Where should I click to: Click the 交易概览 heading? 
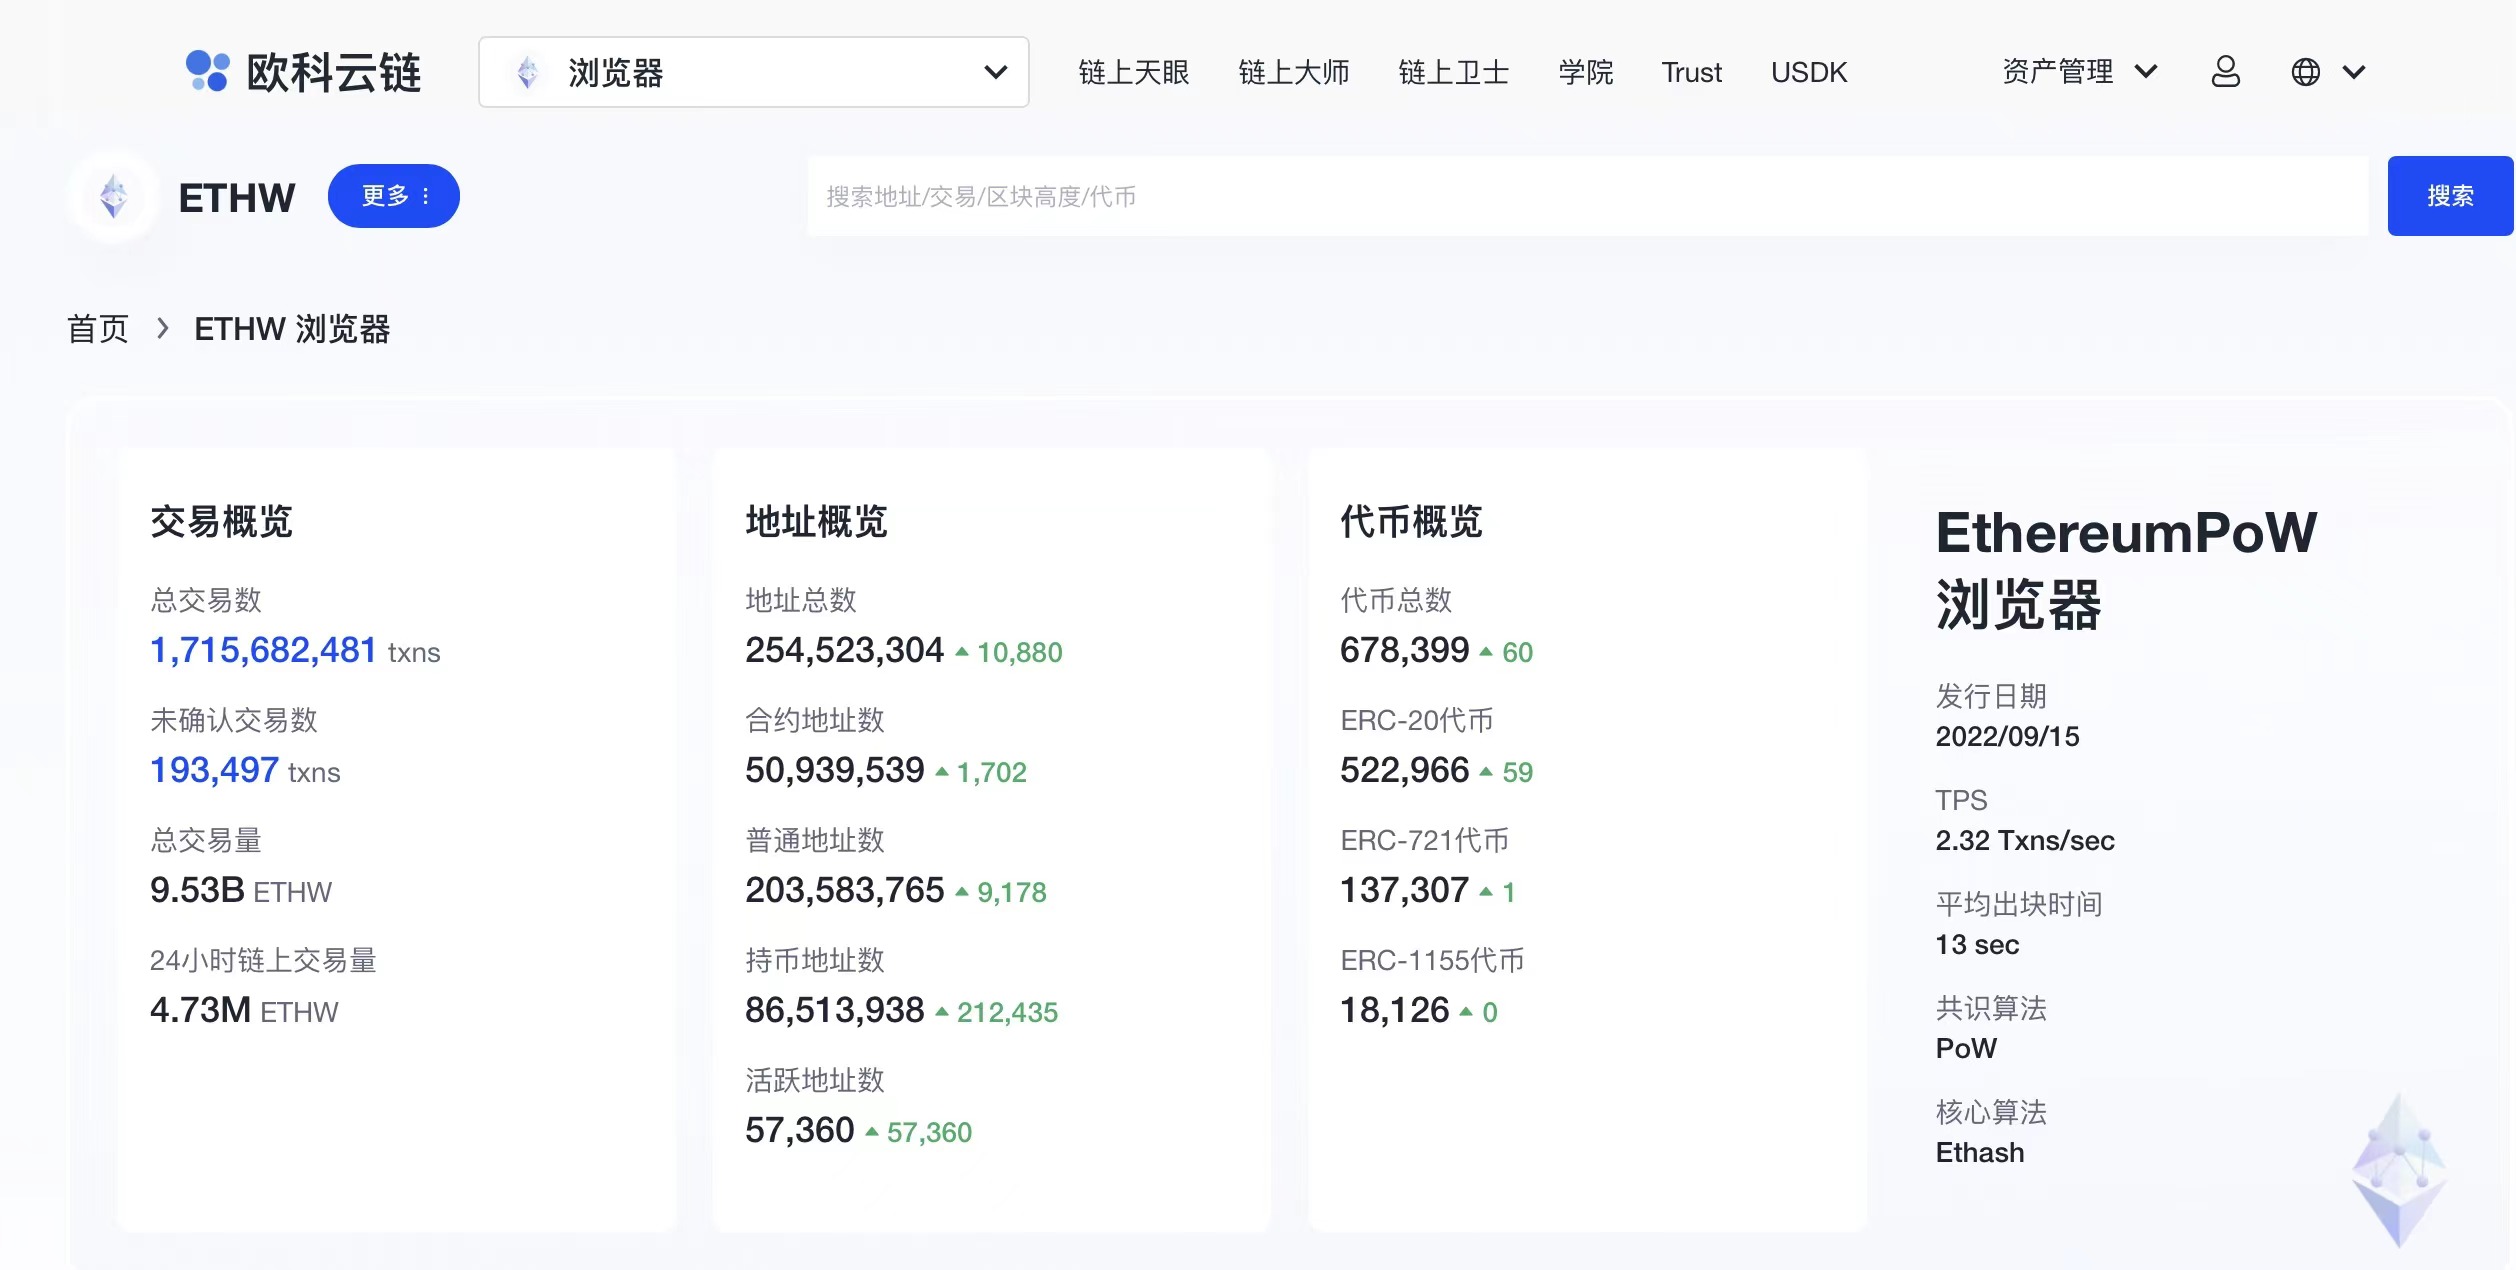click(221, 522)
